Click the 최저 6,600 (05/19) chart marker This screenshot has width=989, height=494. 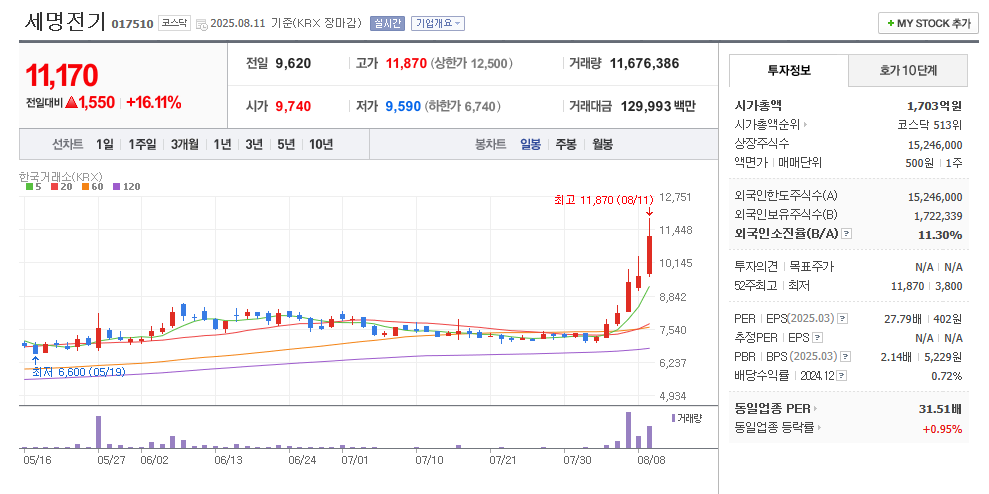pyautogui.click(x=78, y=372)
